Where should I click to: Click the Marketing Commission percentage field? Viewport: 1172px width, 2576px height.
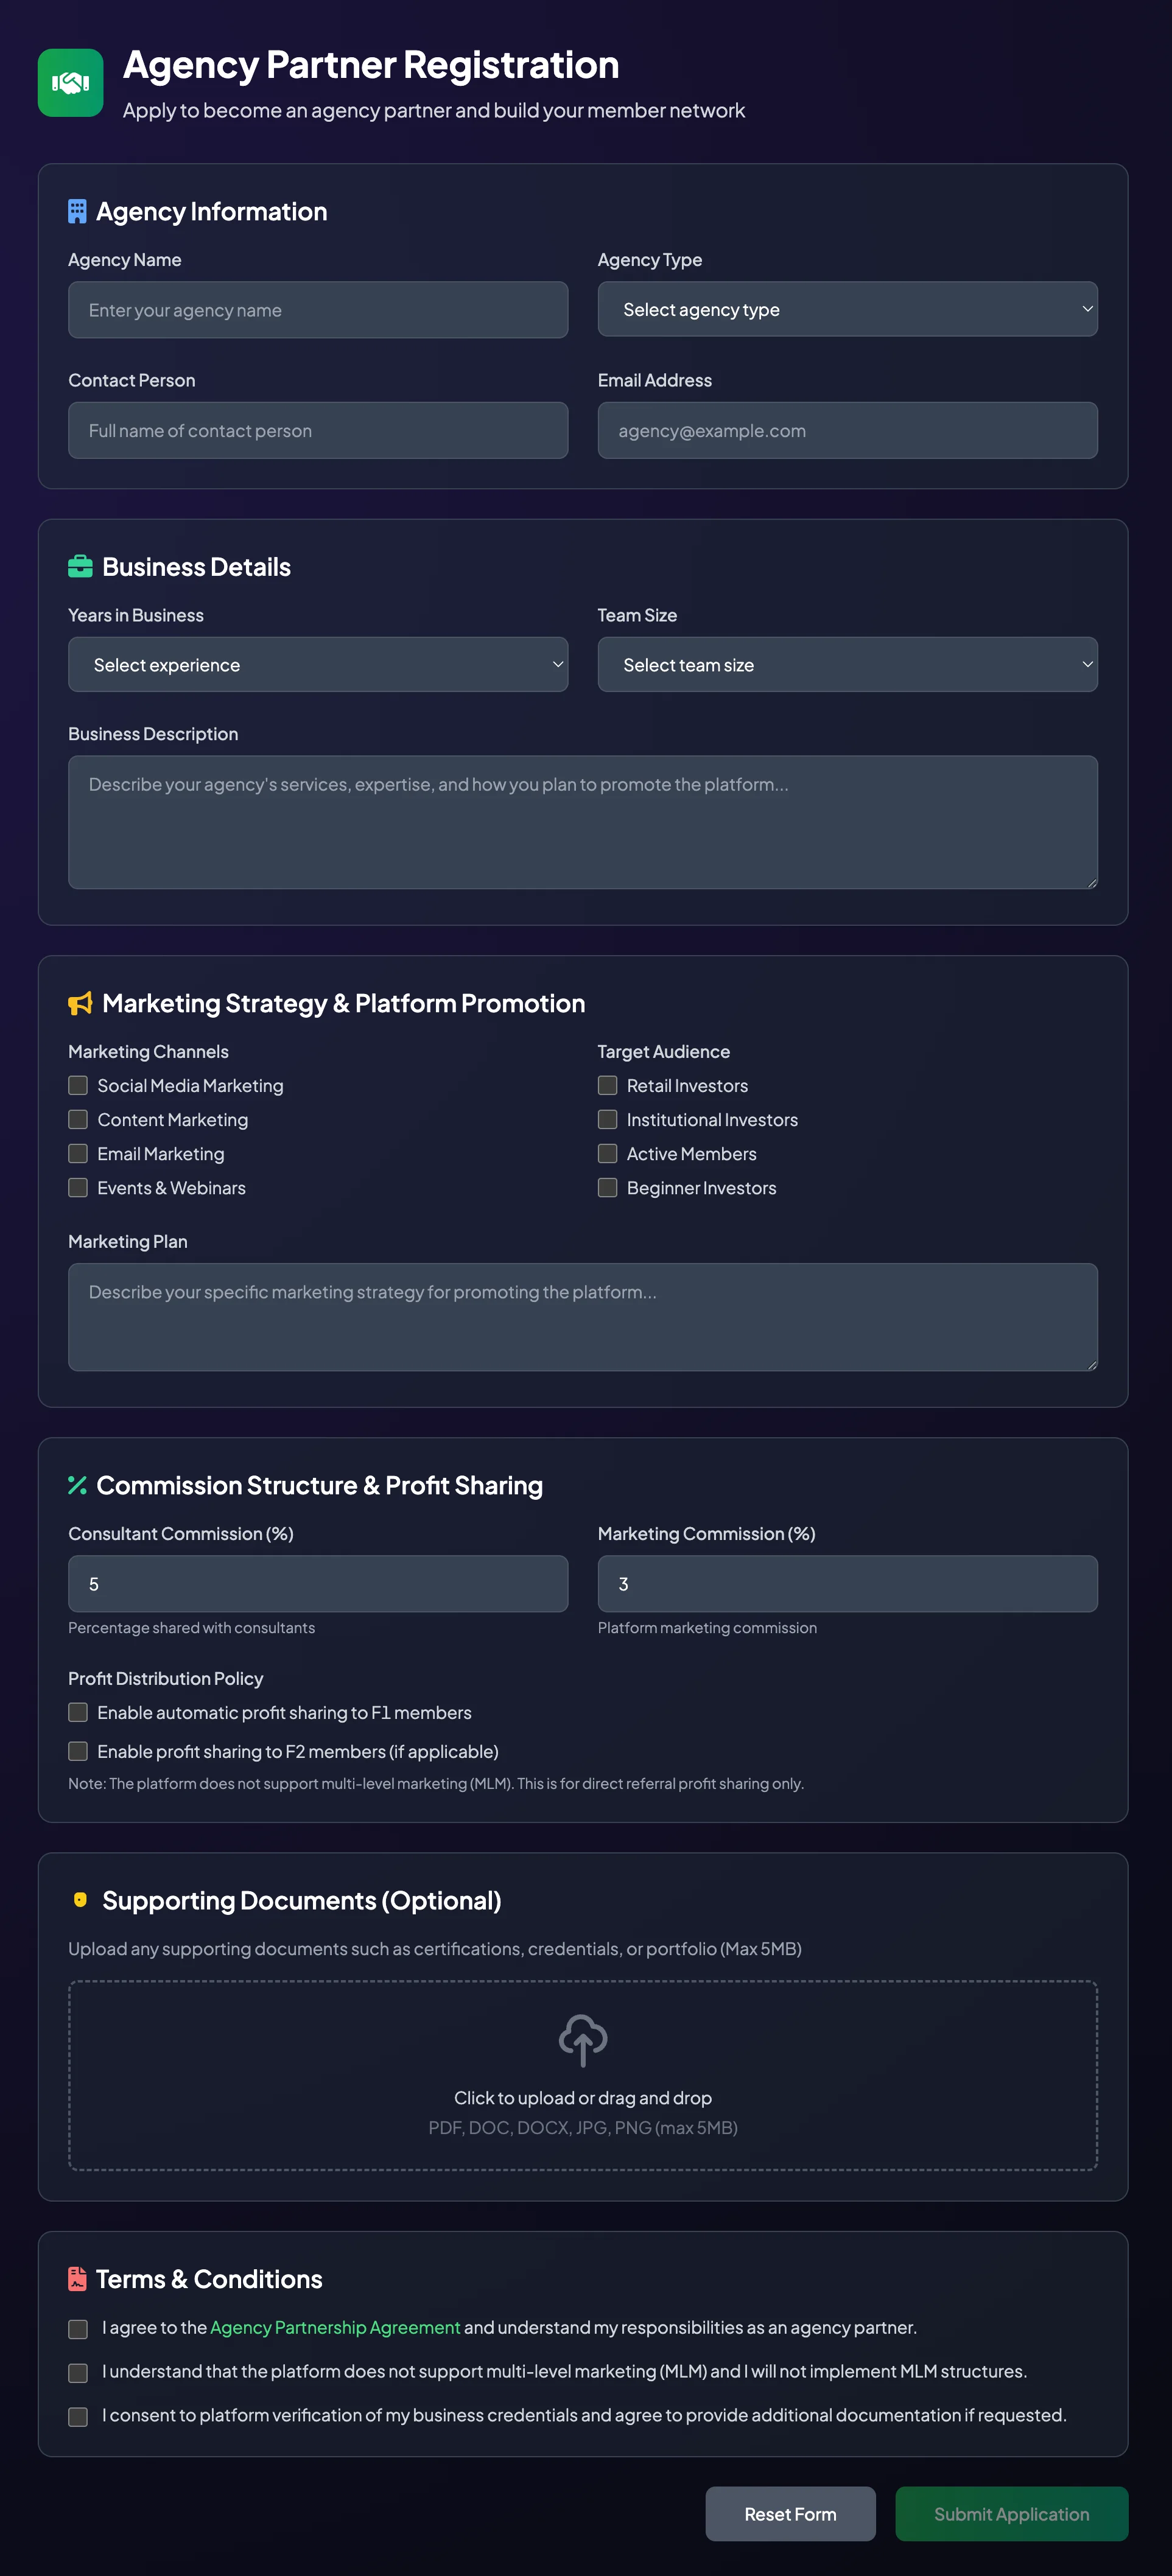point(847,1584)
